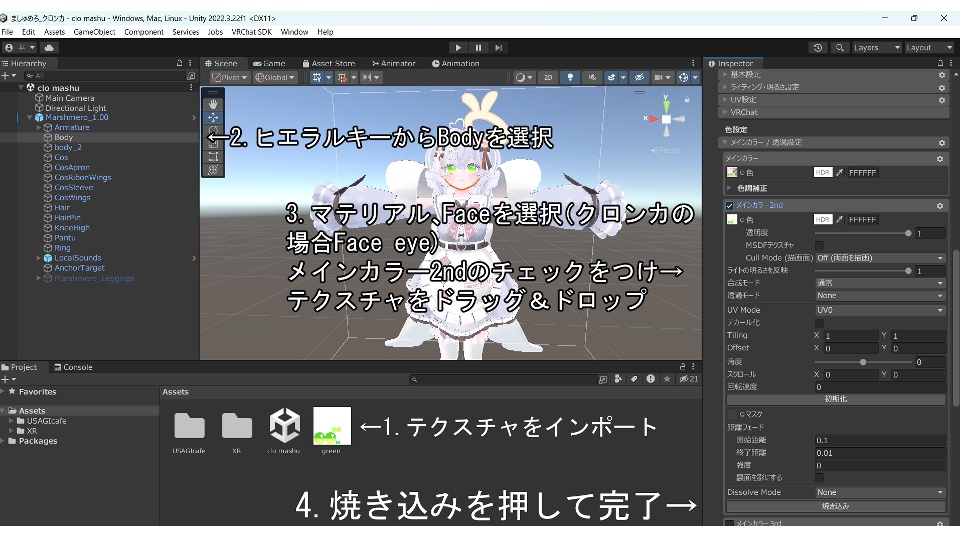Toggle 2D view mode
Screen dimensions: 960x540
pos(548,78)
